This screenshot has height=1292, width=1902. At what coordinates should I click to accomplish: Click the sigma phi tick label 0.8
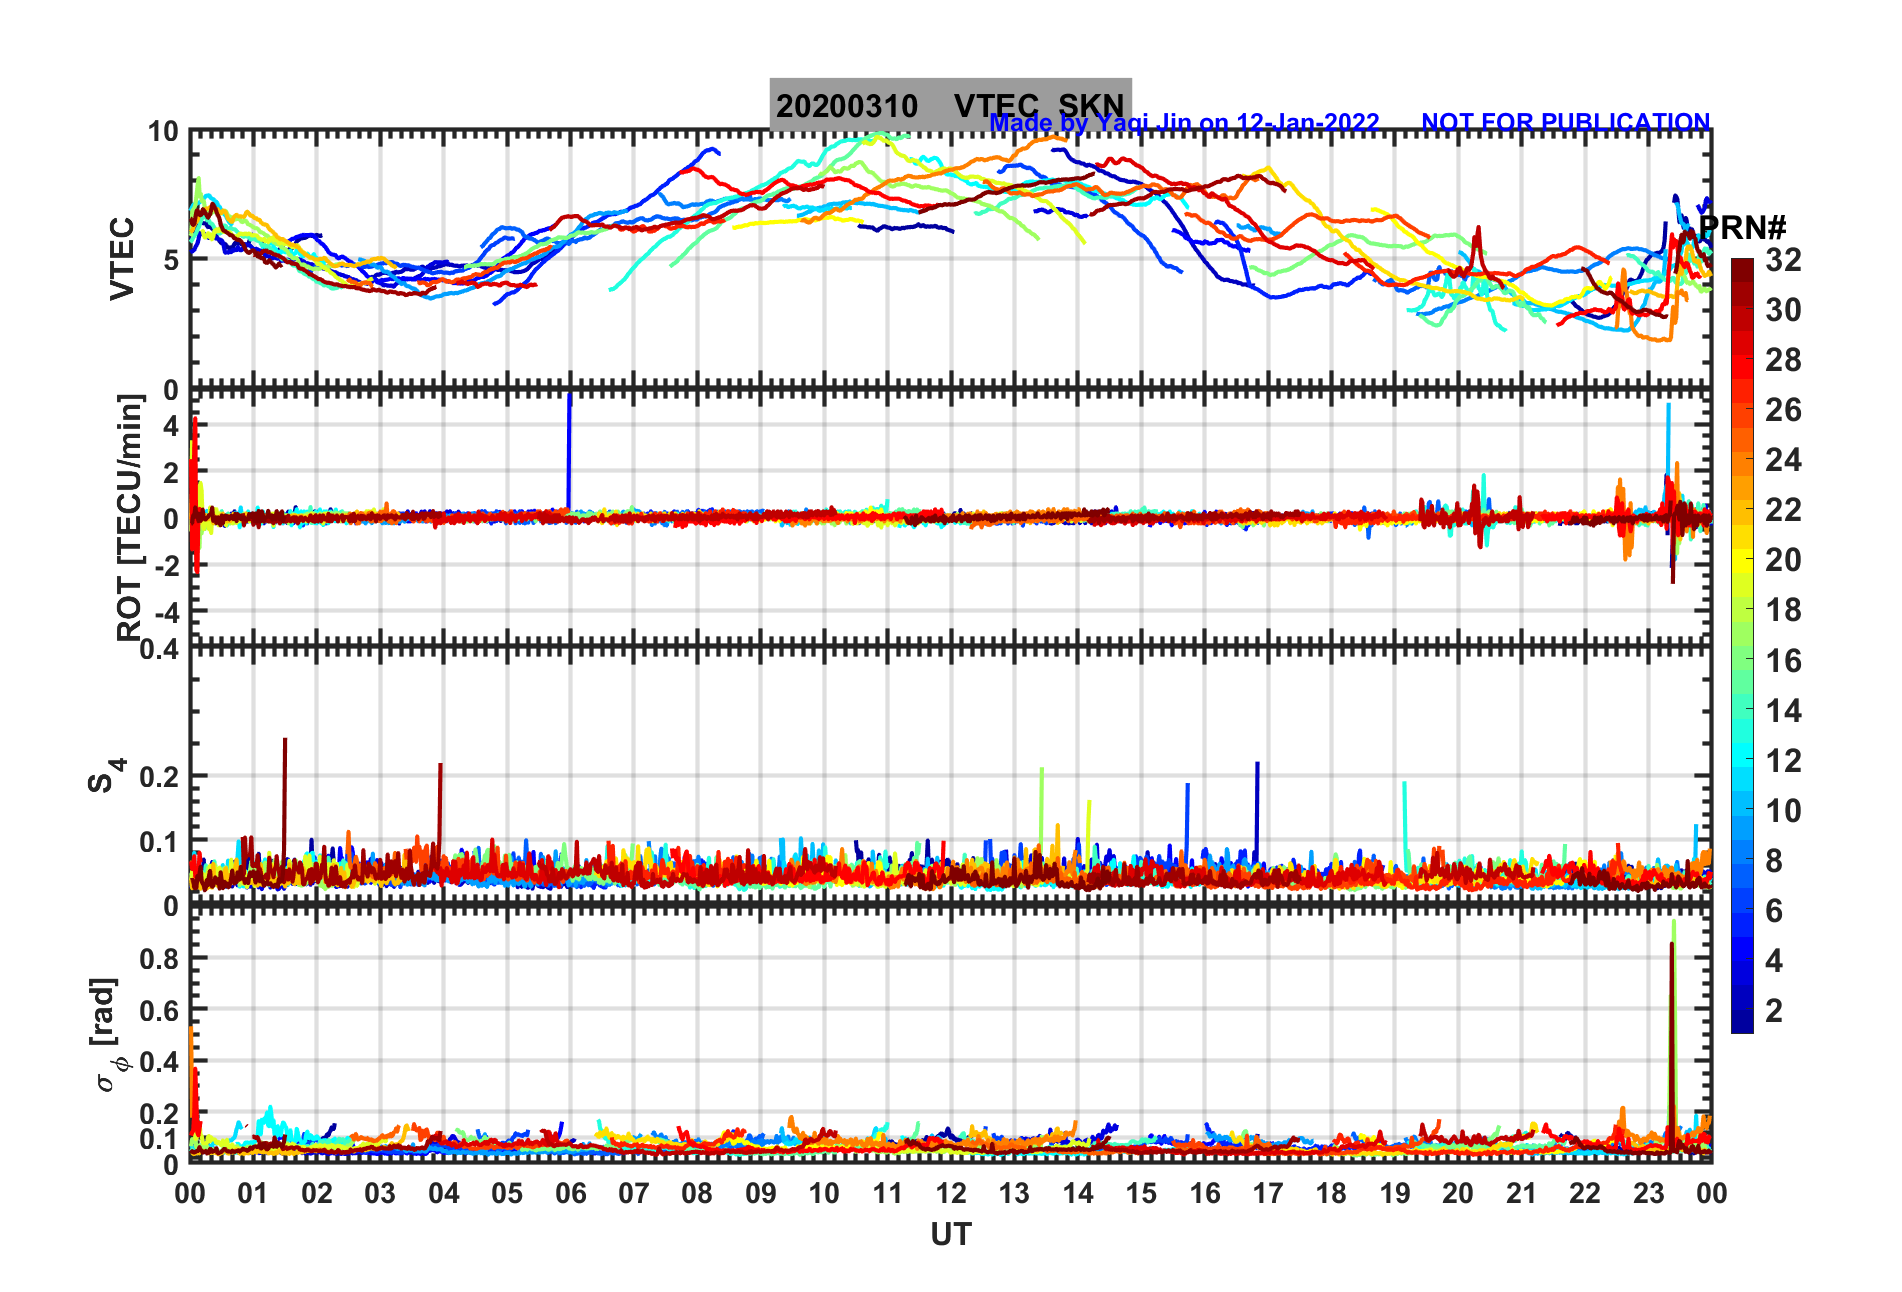tap(159, 958)
